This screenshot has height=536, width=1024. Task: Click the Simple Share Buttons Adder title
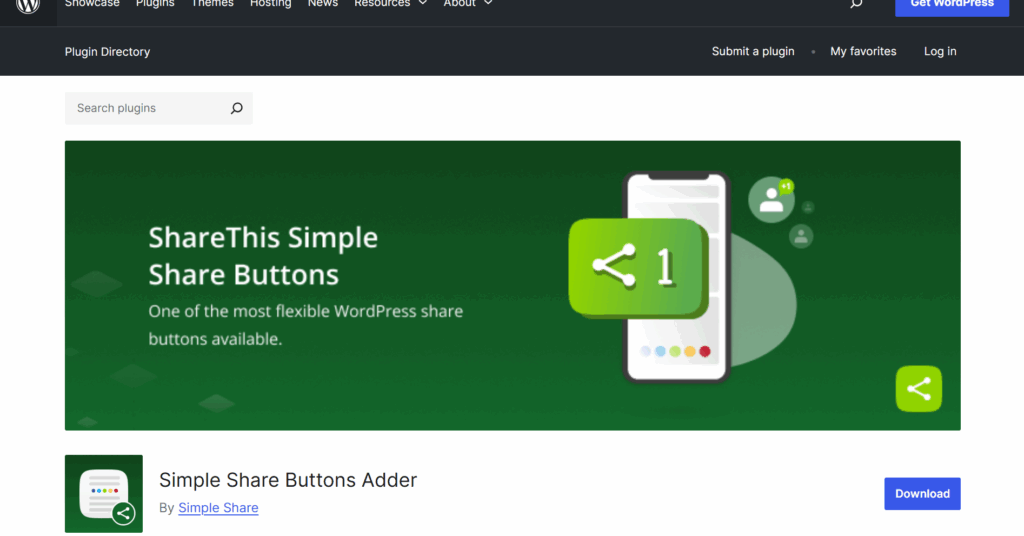point(288,480)
